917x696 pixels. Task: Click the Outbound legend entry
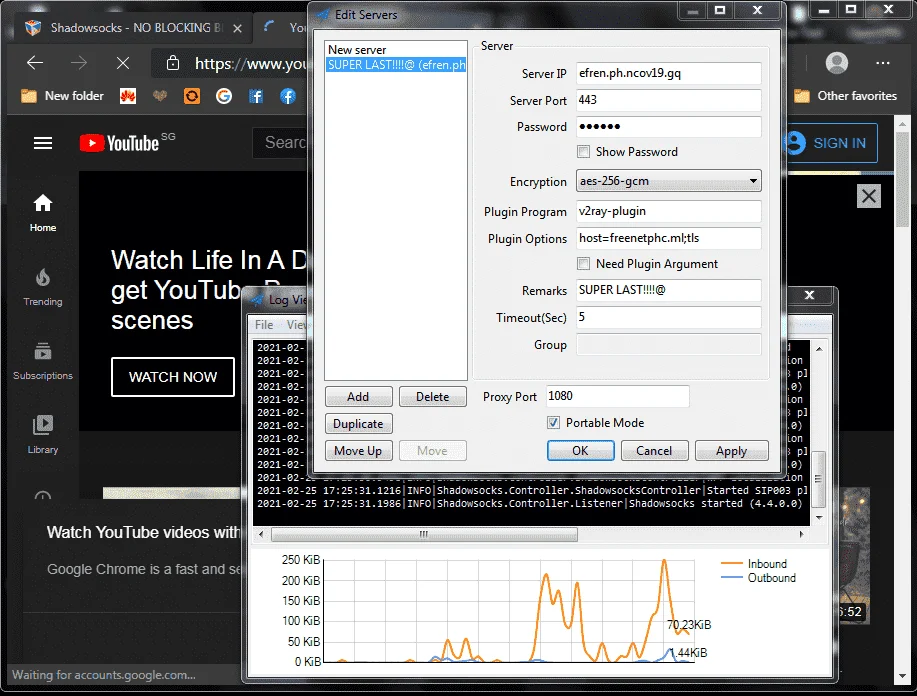coord(758,578)
